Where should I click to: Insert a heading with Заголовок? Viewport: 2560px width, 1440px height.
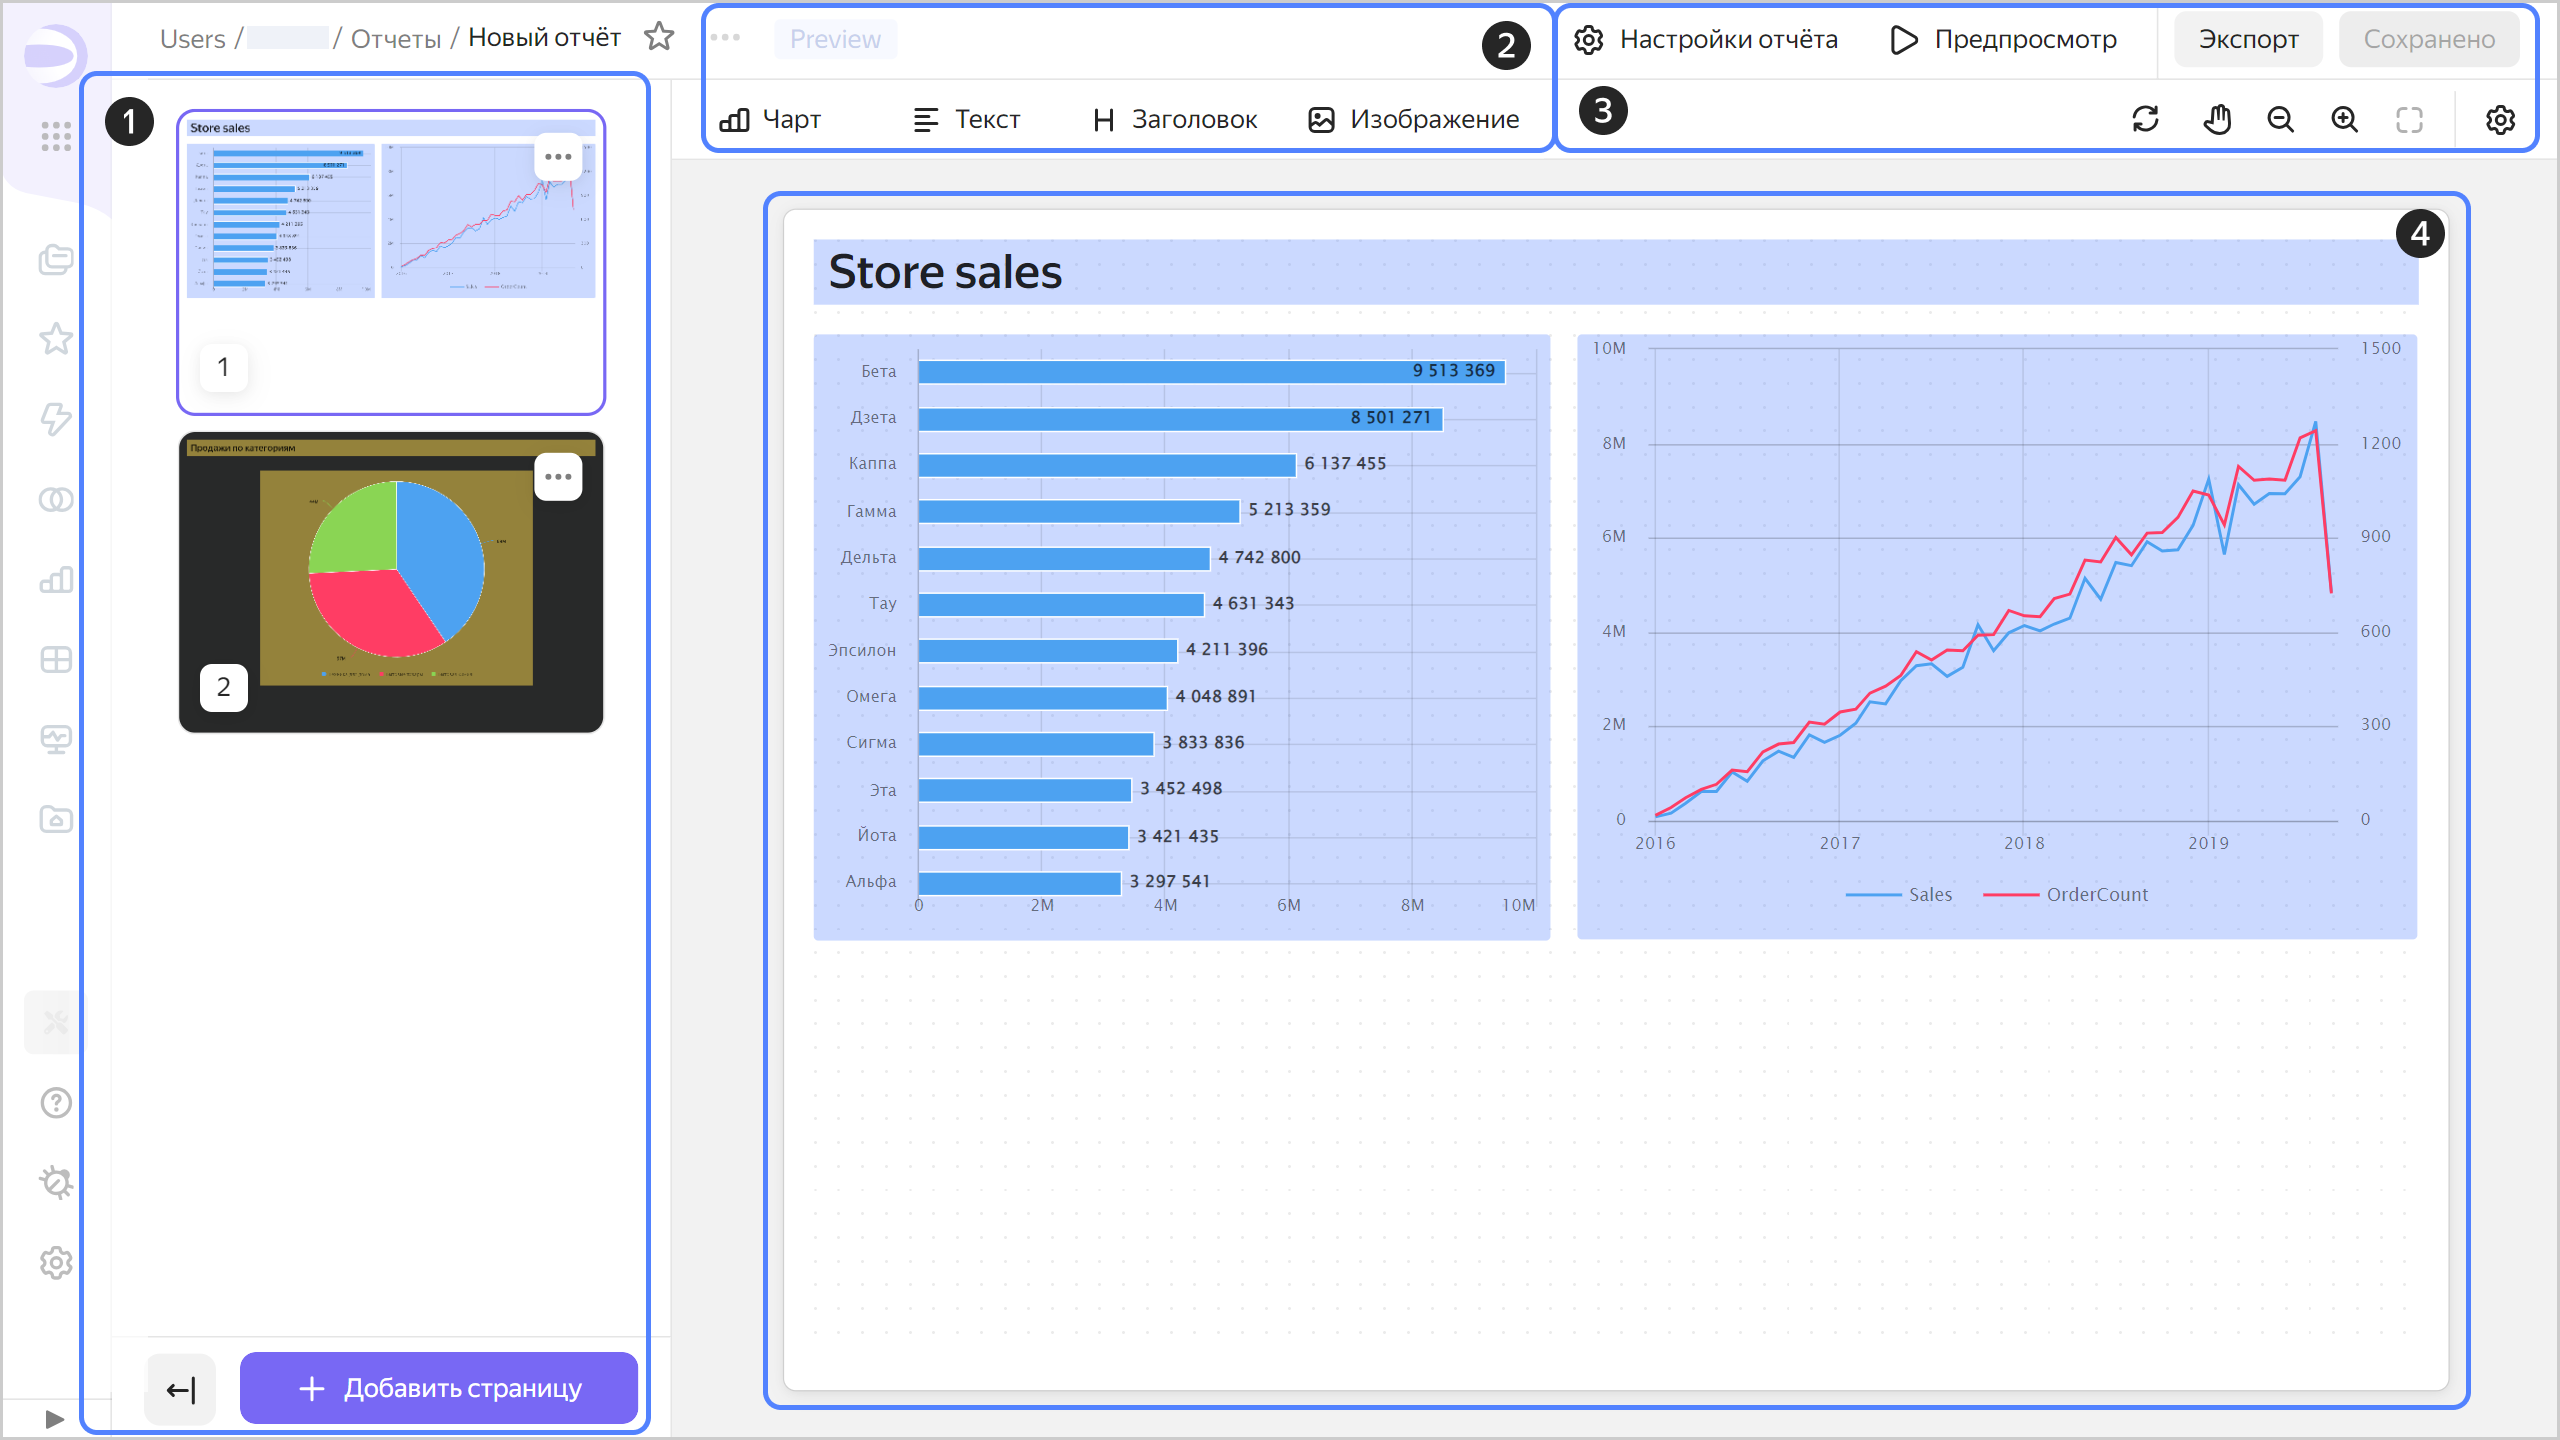1175,119
